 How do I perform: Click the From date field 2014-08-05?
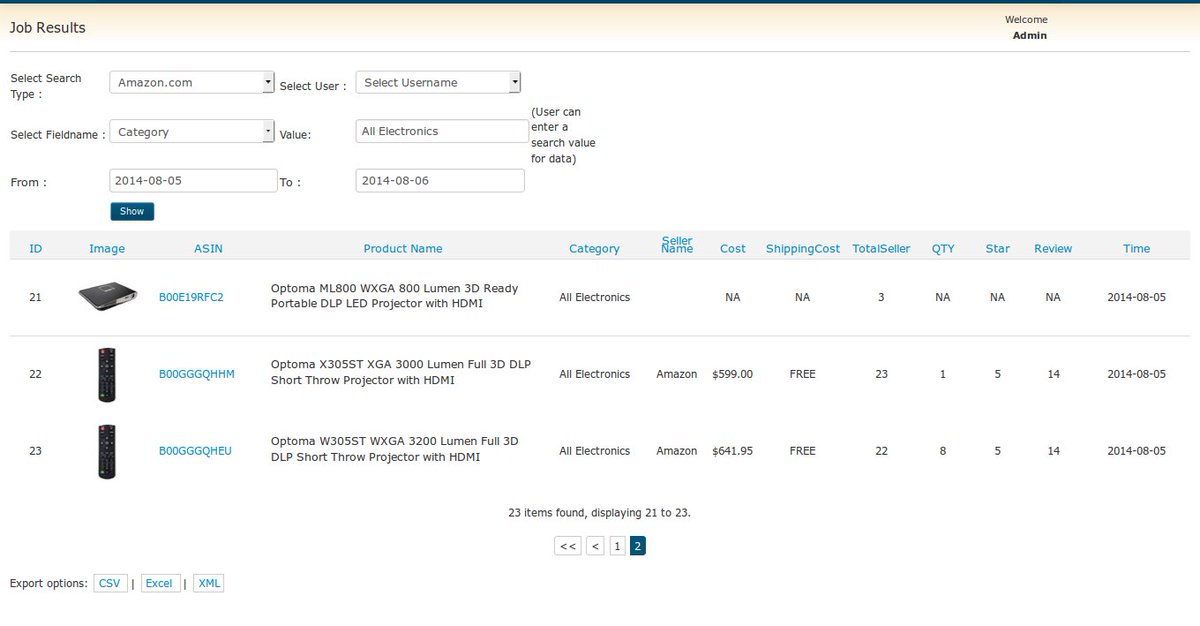[193, 180]
